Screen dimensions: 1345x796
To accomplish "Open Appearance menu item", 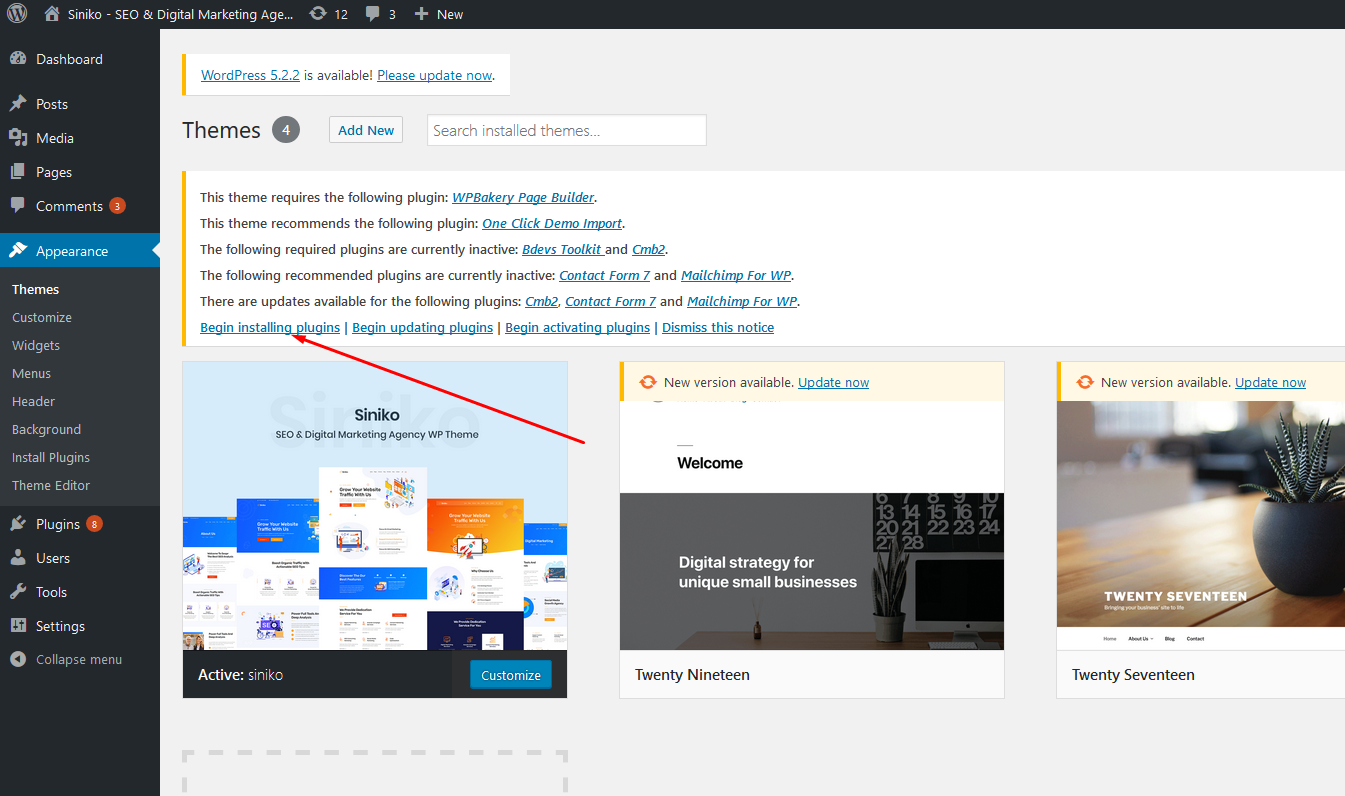I will pos(80,251).
